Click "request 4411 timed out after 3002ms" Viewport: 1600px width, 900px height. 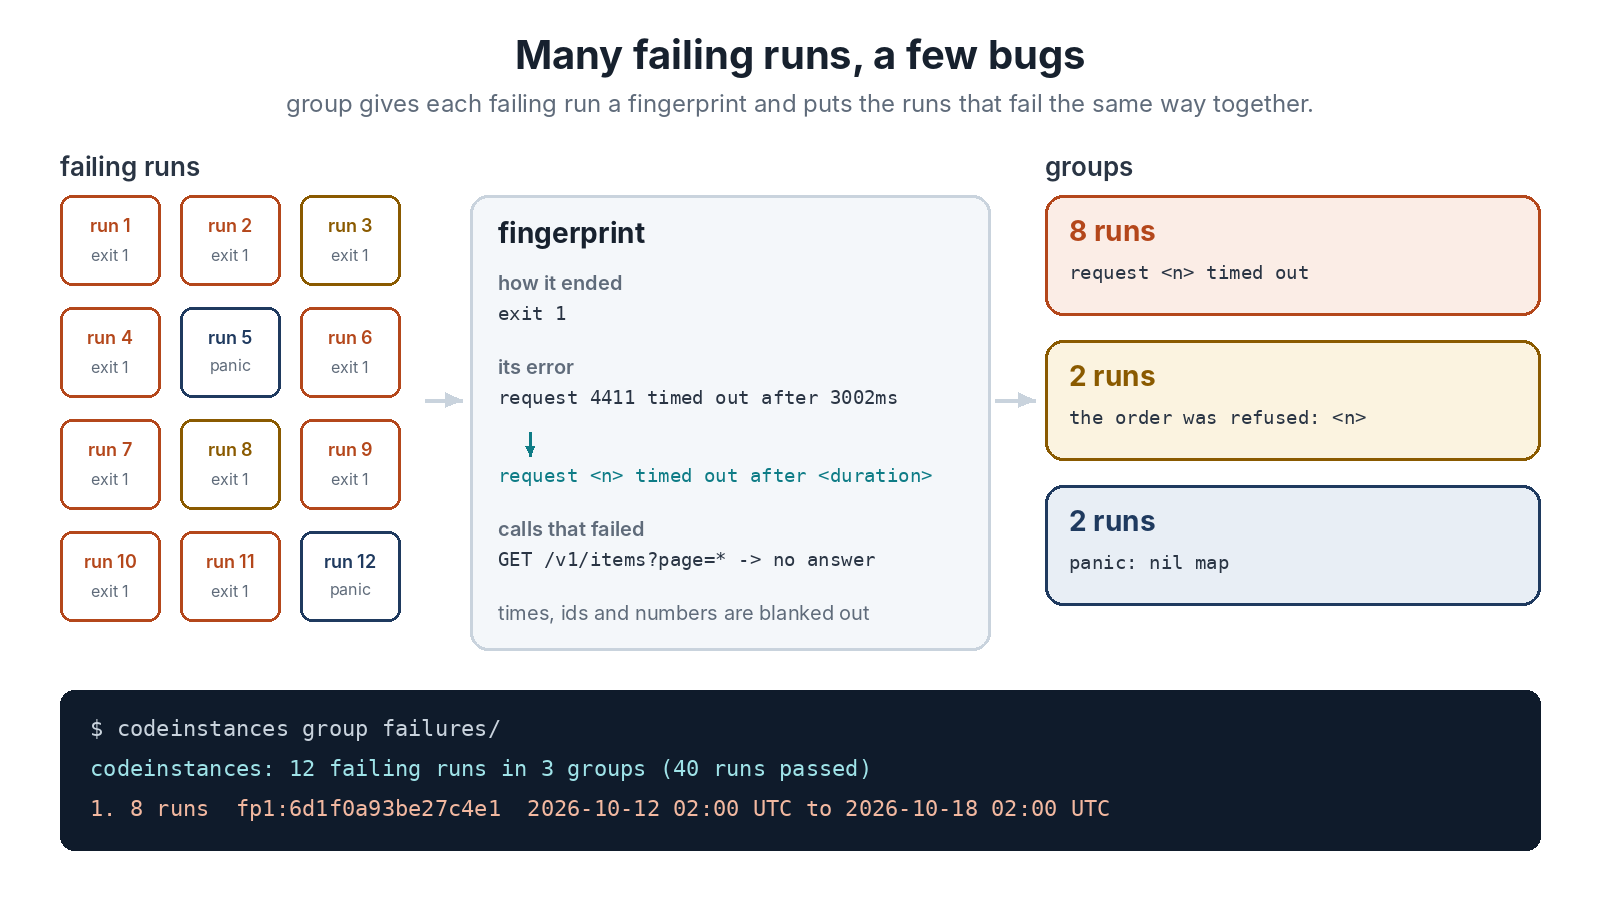[x=698, y=398]
